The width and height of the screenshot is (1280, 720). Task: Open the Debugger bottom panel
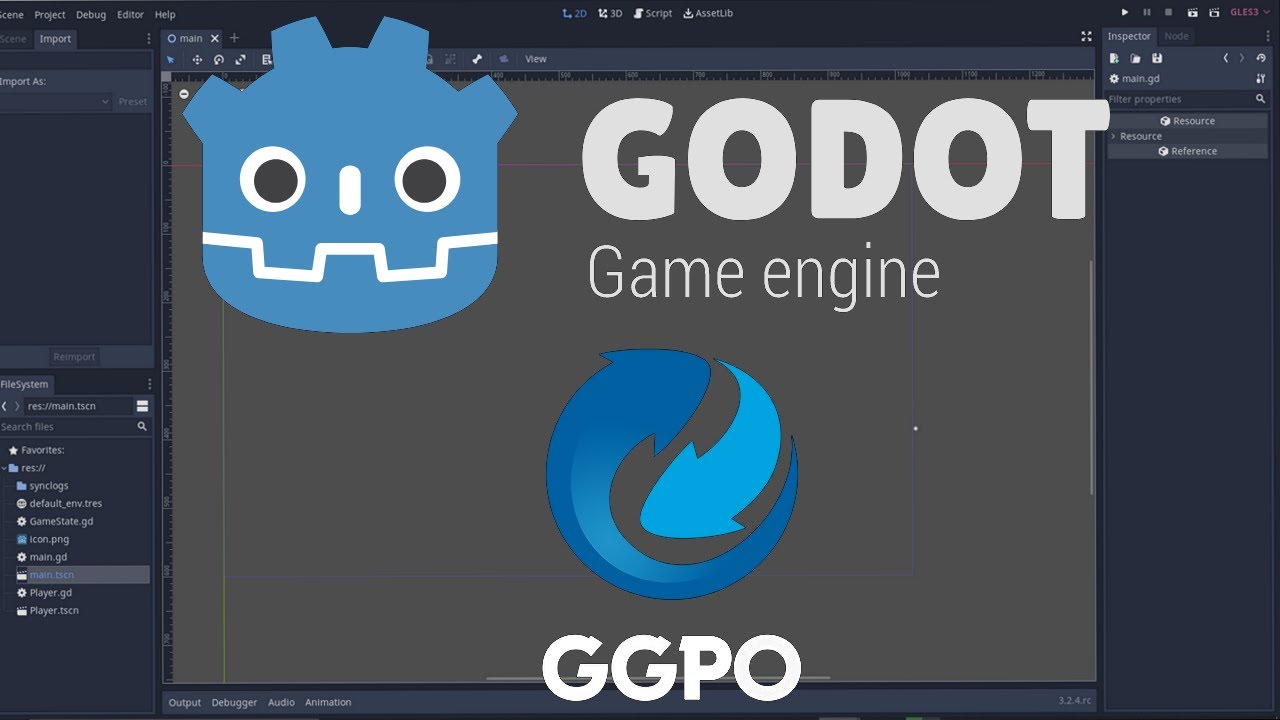point(234,703)
